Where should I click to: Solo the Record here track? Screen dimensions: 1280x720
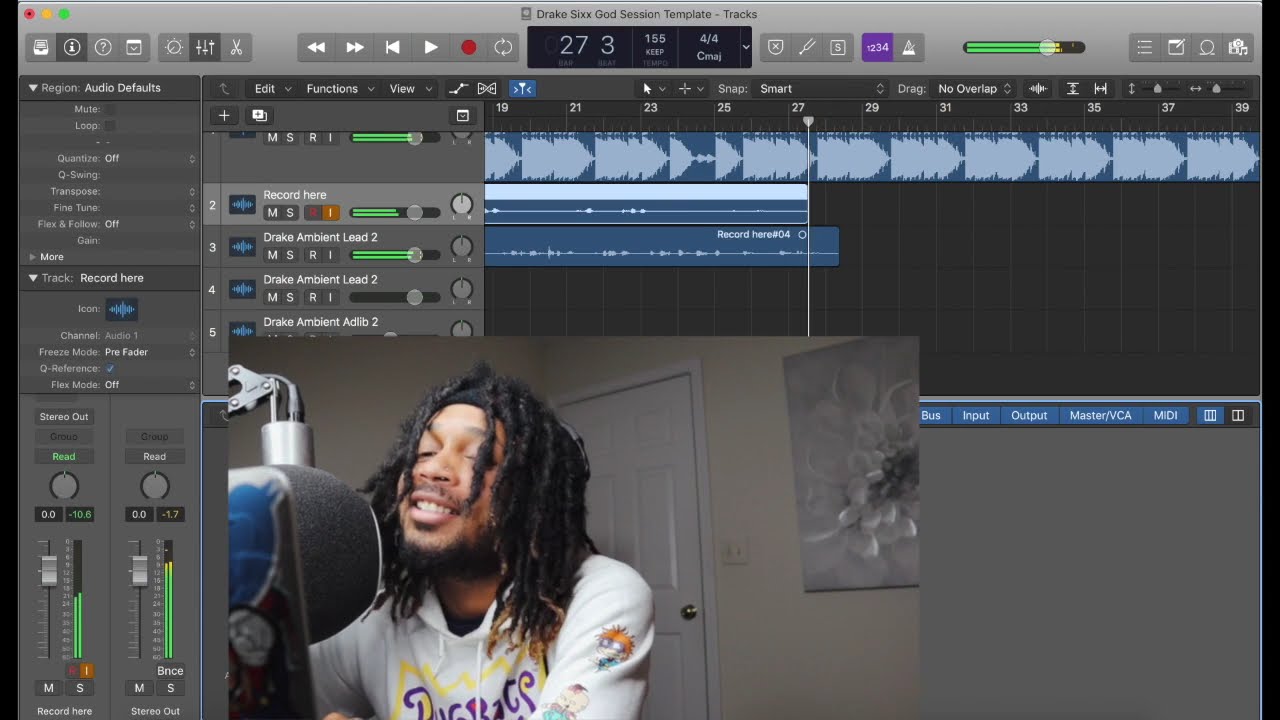[290, 213]
